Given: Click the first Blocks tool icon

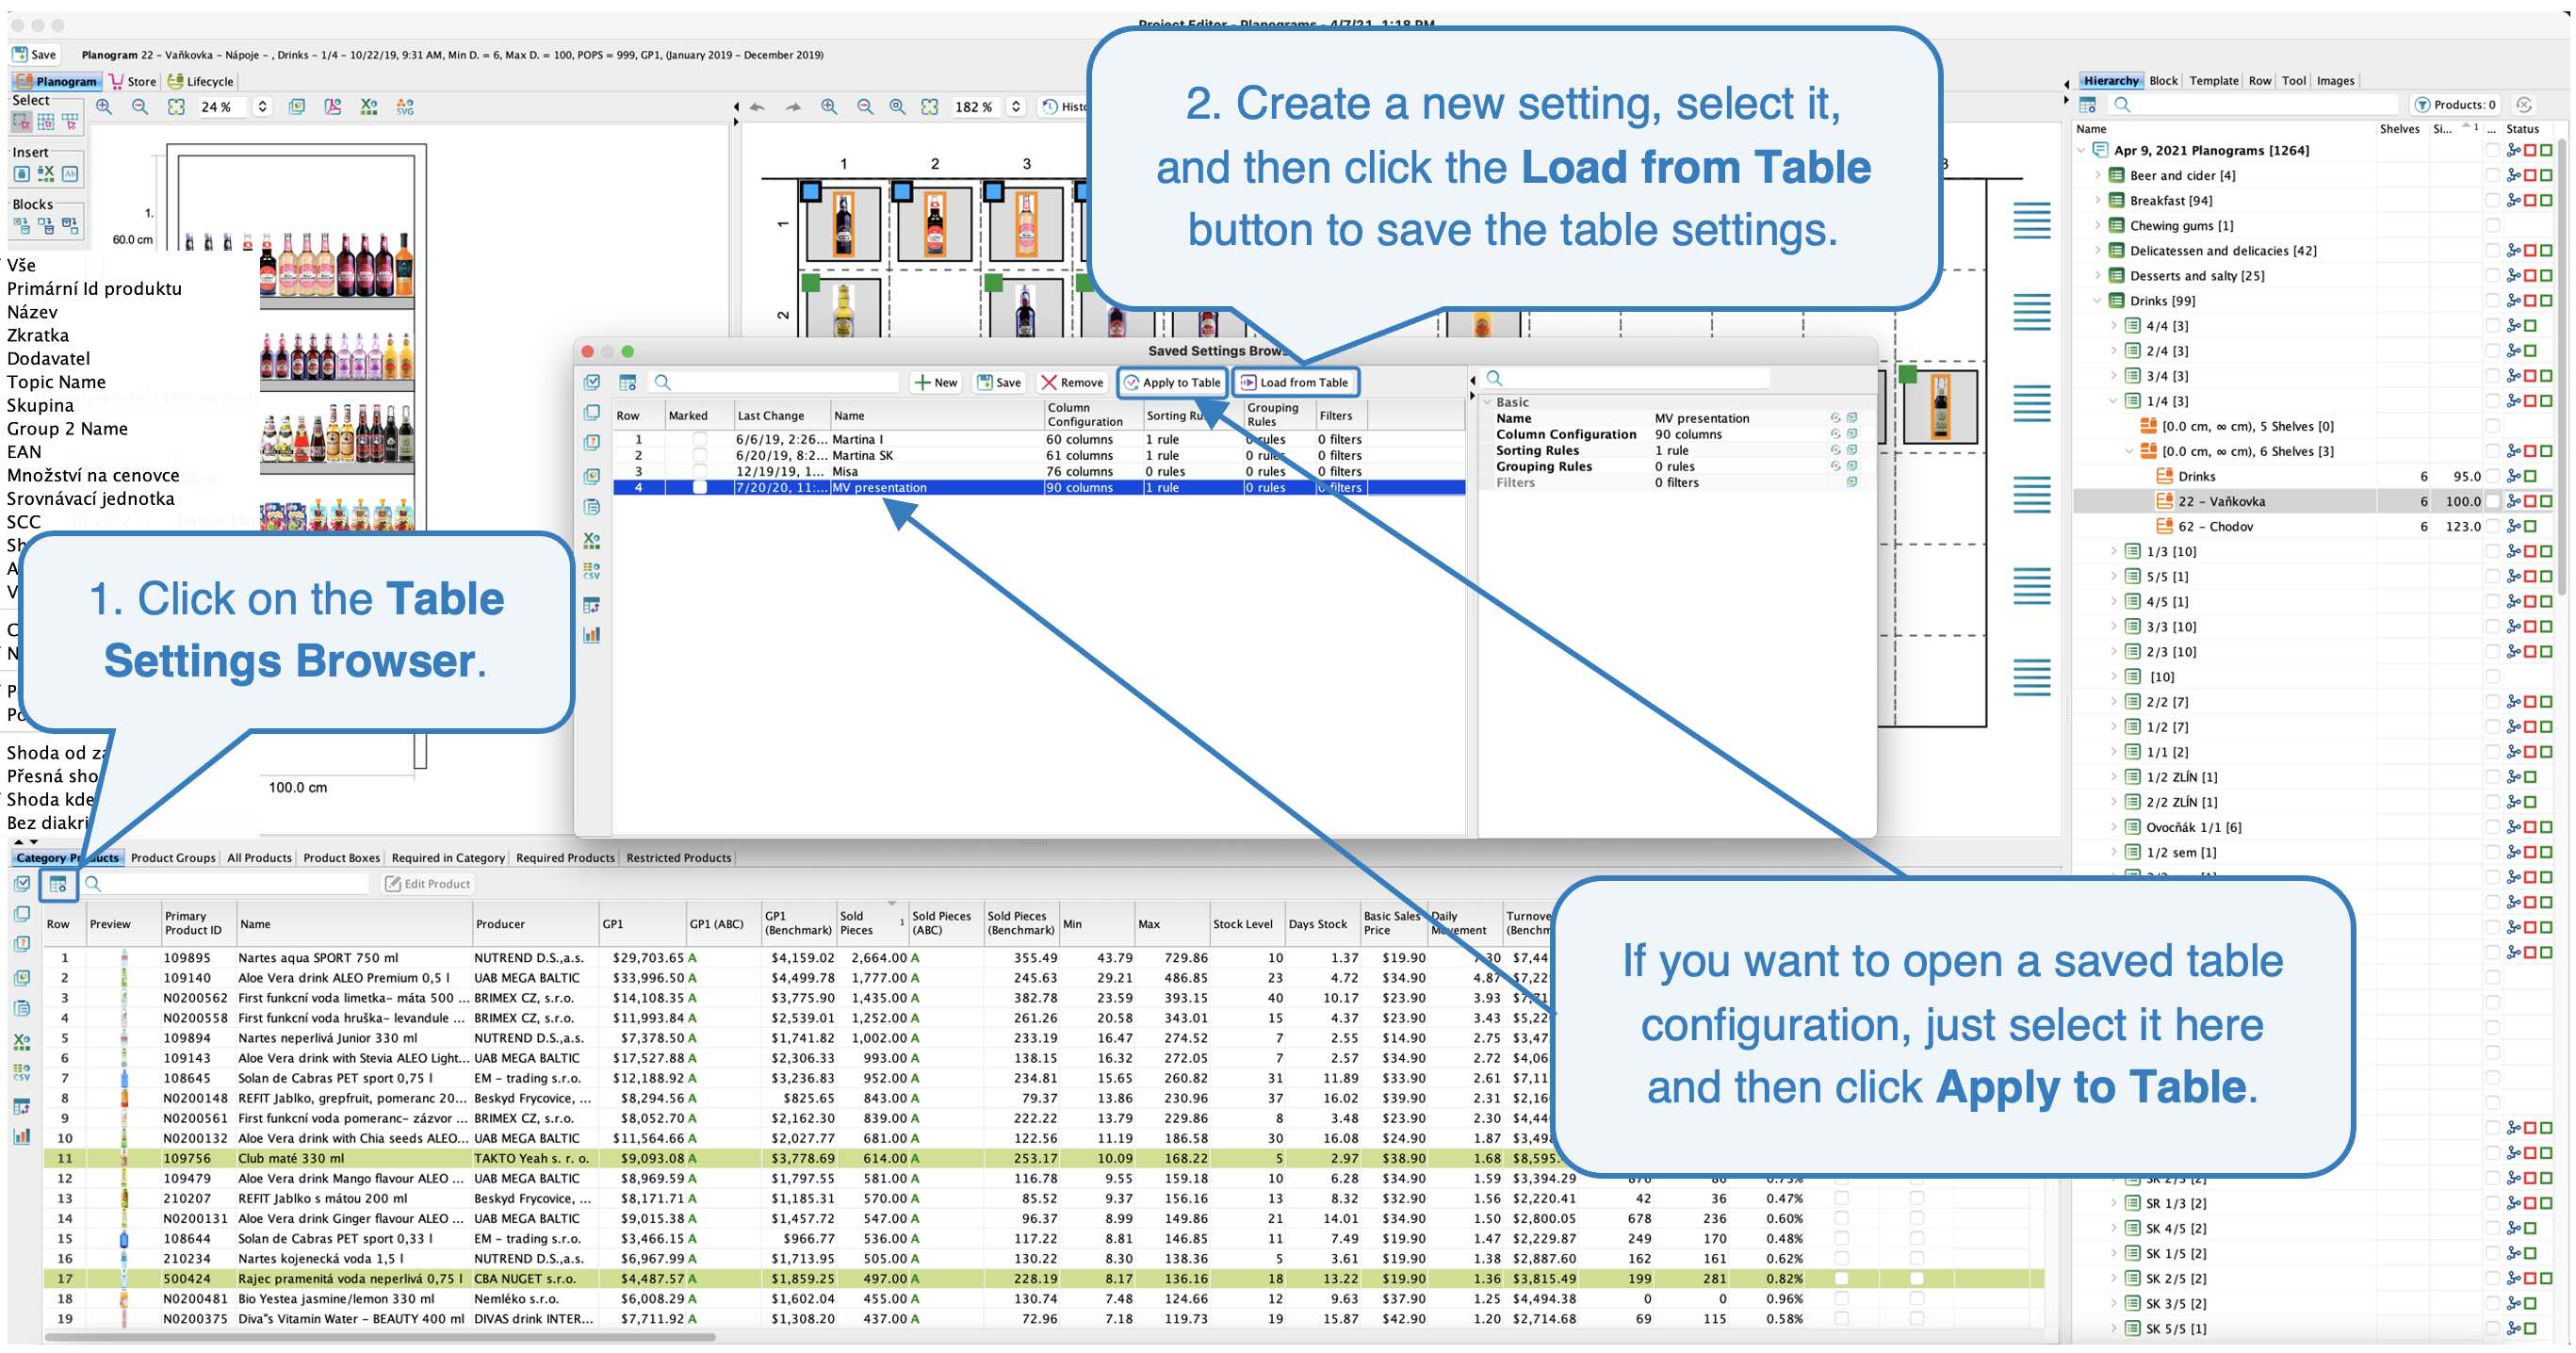Looking at the screenshot, I should click(21, 225).
